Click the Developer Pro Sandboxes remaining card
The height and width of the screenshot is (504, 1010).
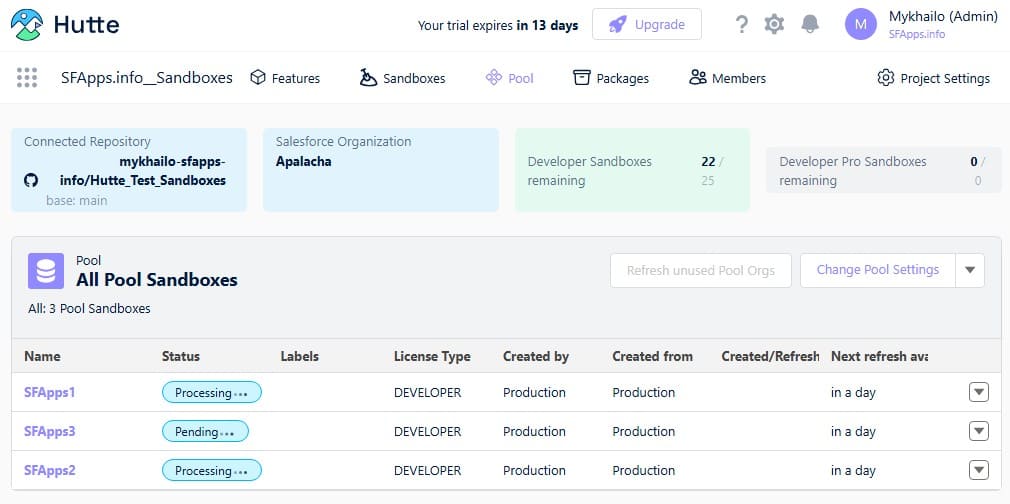(883, 170)
